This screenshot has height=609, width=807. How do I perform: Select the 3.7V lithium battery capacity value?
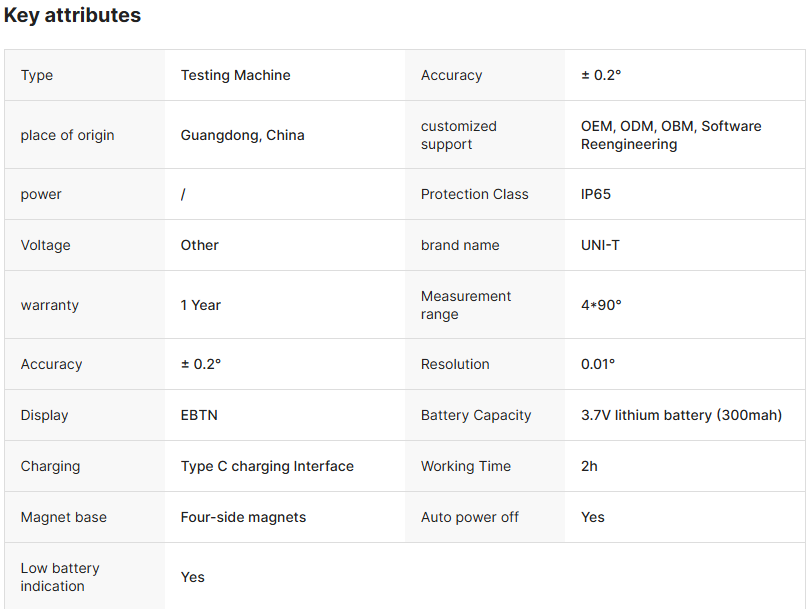pyautogui.click(x=681, y=415)
